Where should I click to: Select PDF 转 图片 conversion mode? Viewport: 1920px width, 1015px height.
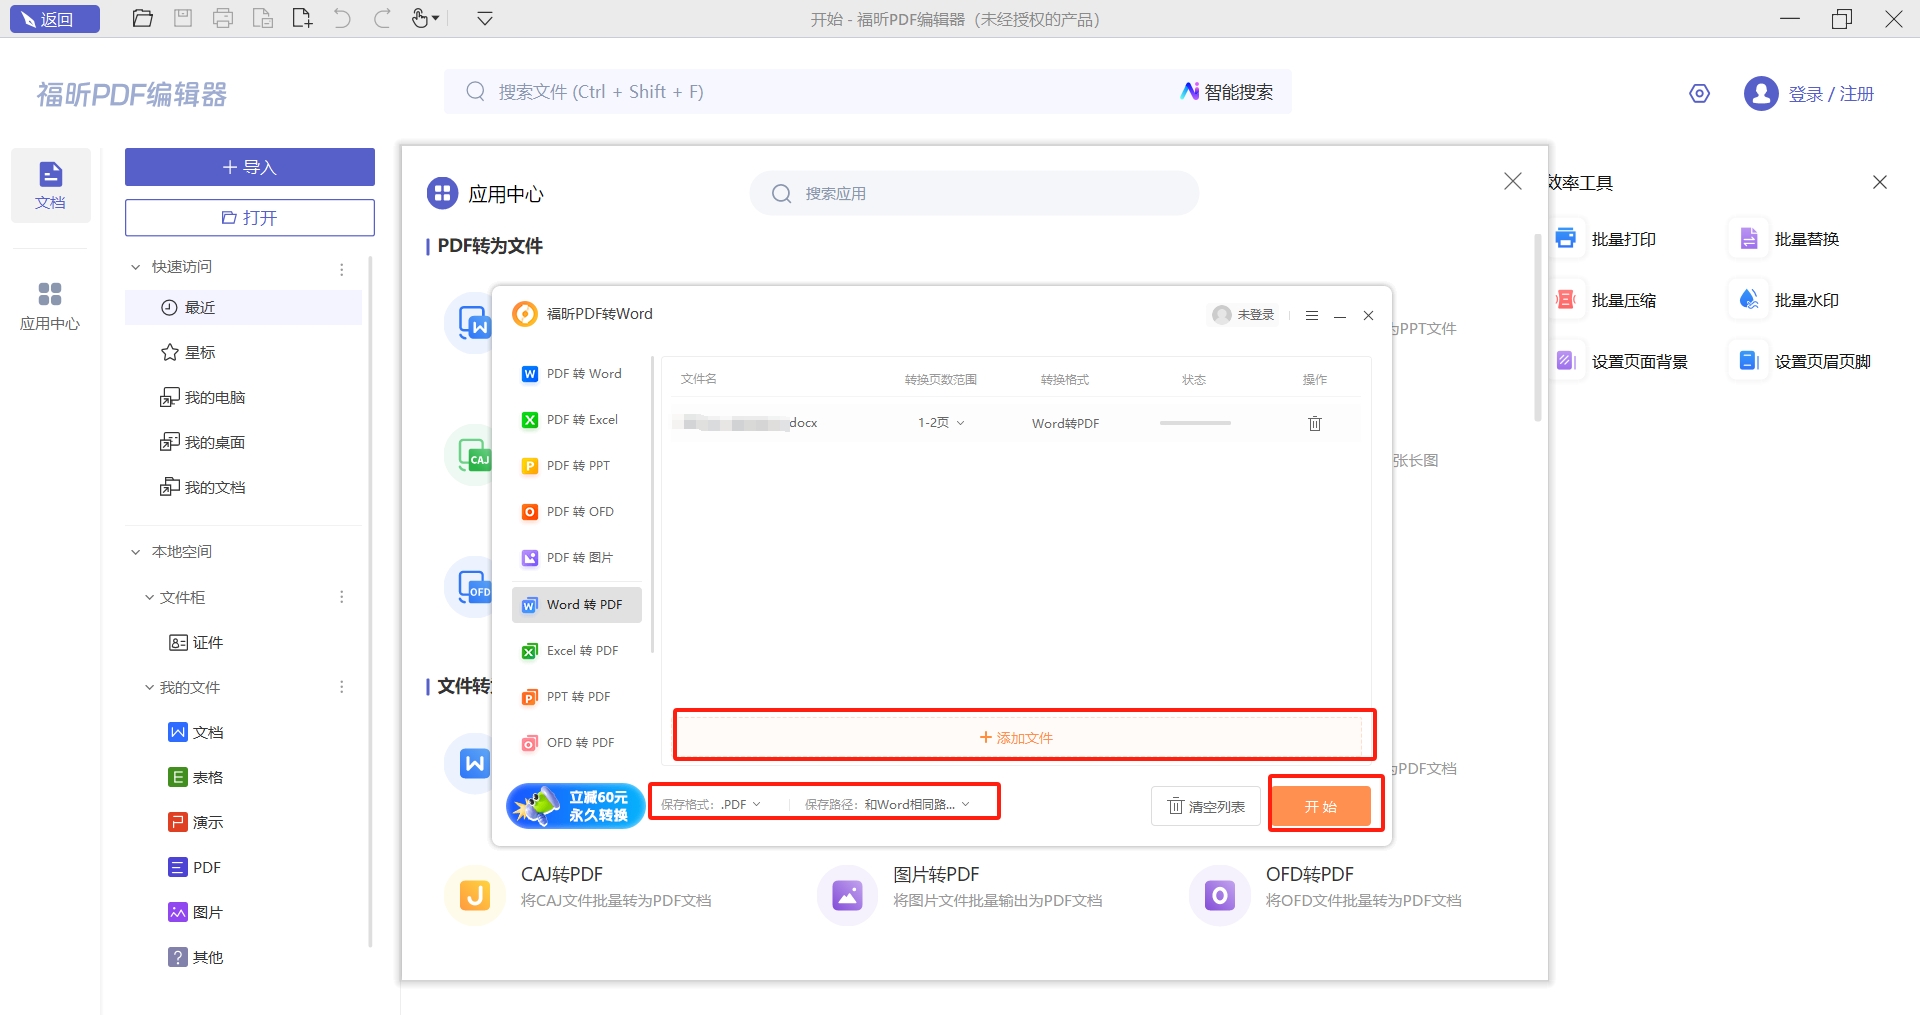[x=577, y=558]
